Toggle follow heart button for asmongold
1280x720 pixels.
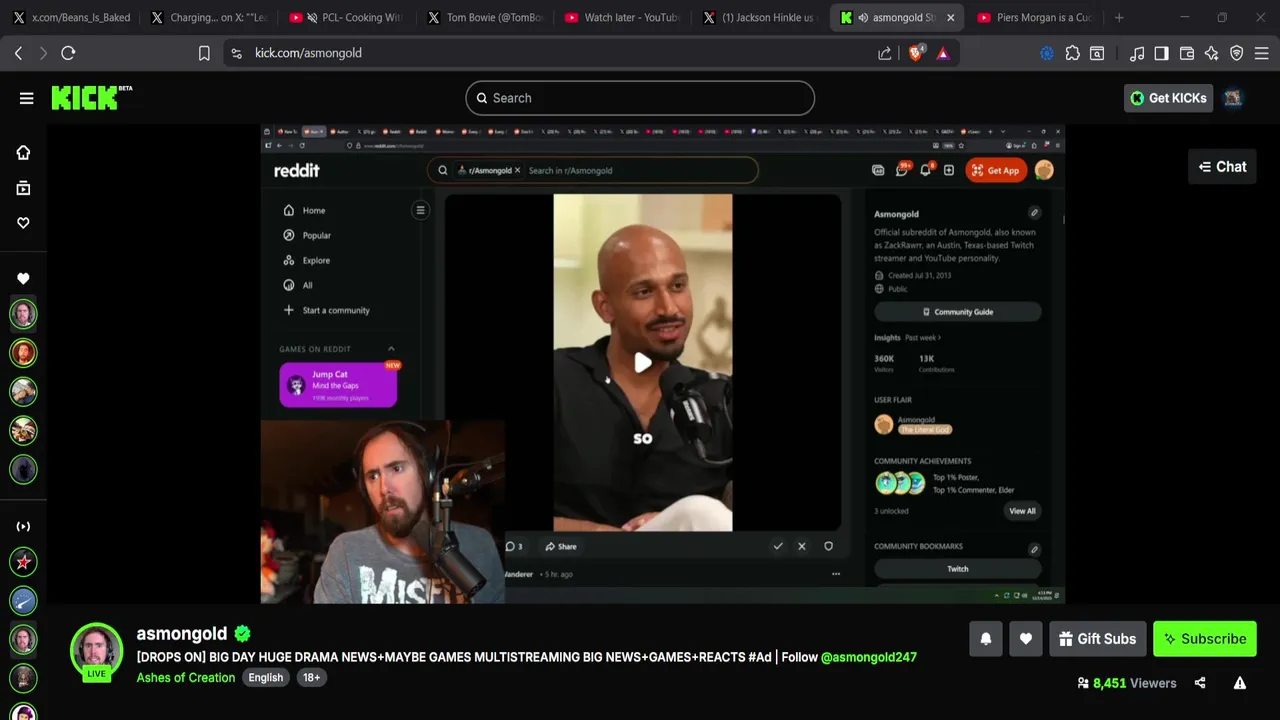(x=1026, y=639)
